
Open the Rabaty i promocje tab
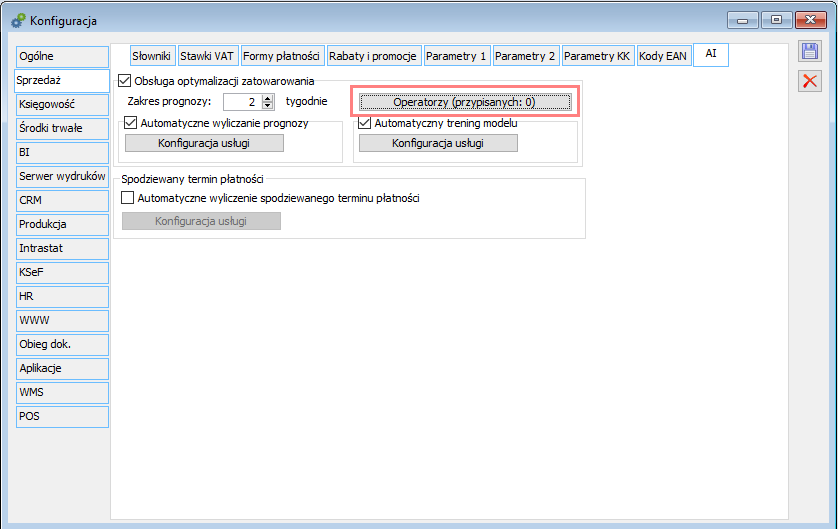point(373,56)
